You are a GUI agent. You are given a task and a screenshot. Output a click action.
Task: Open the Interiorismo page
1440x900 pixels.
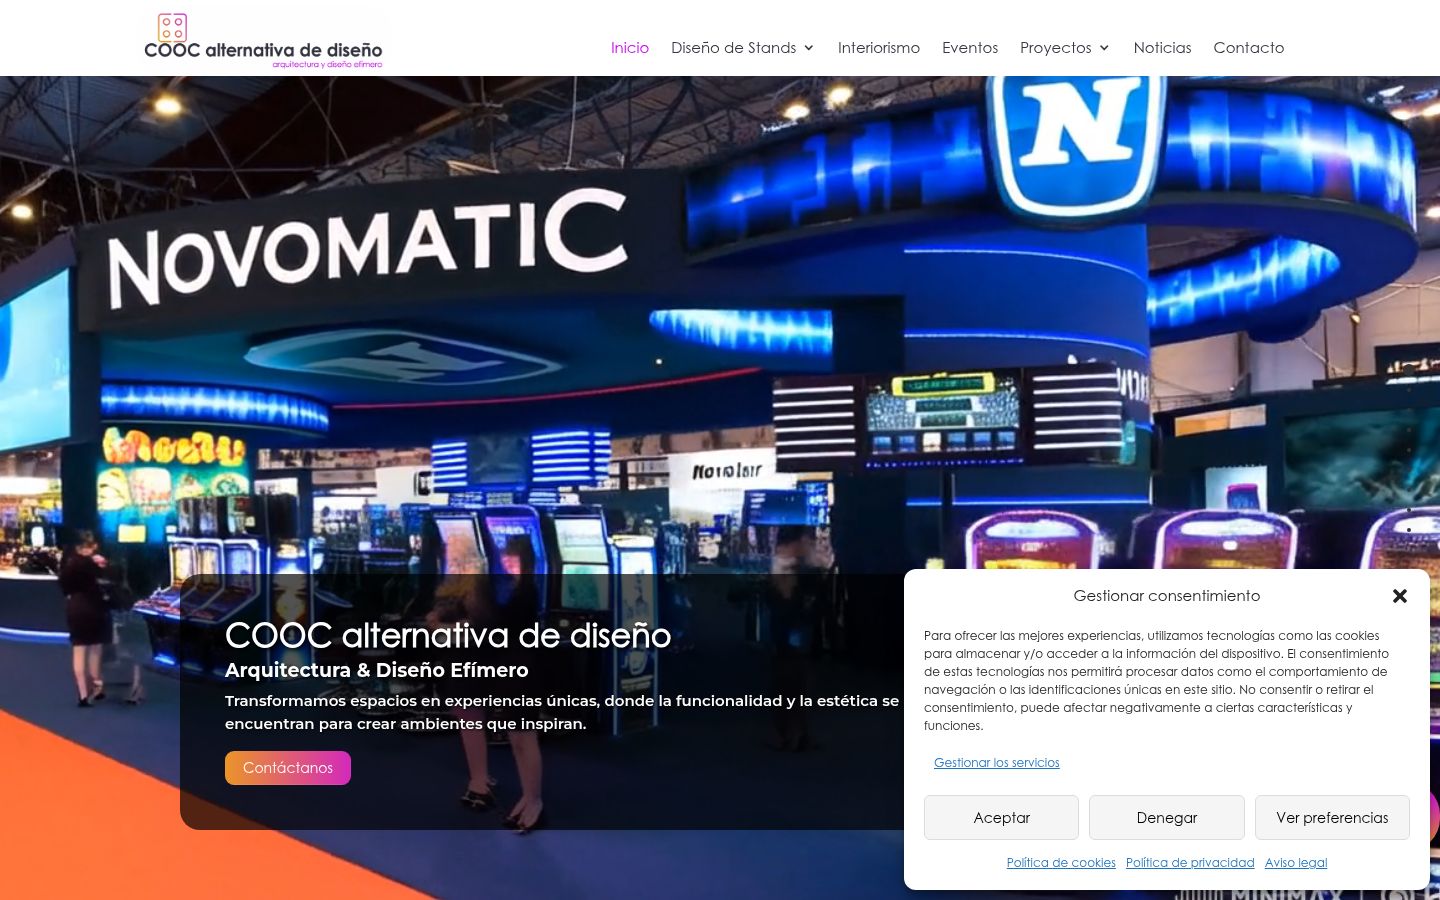click(x=879, y=47)
